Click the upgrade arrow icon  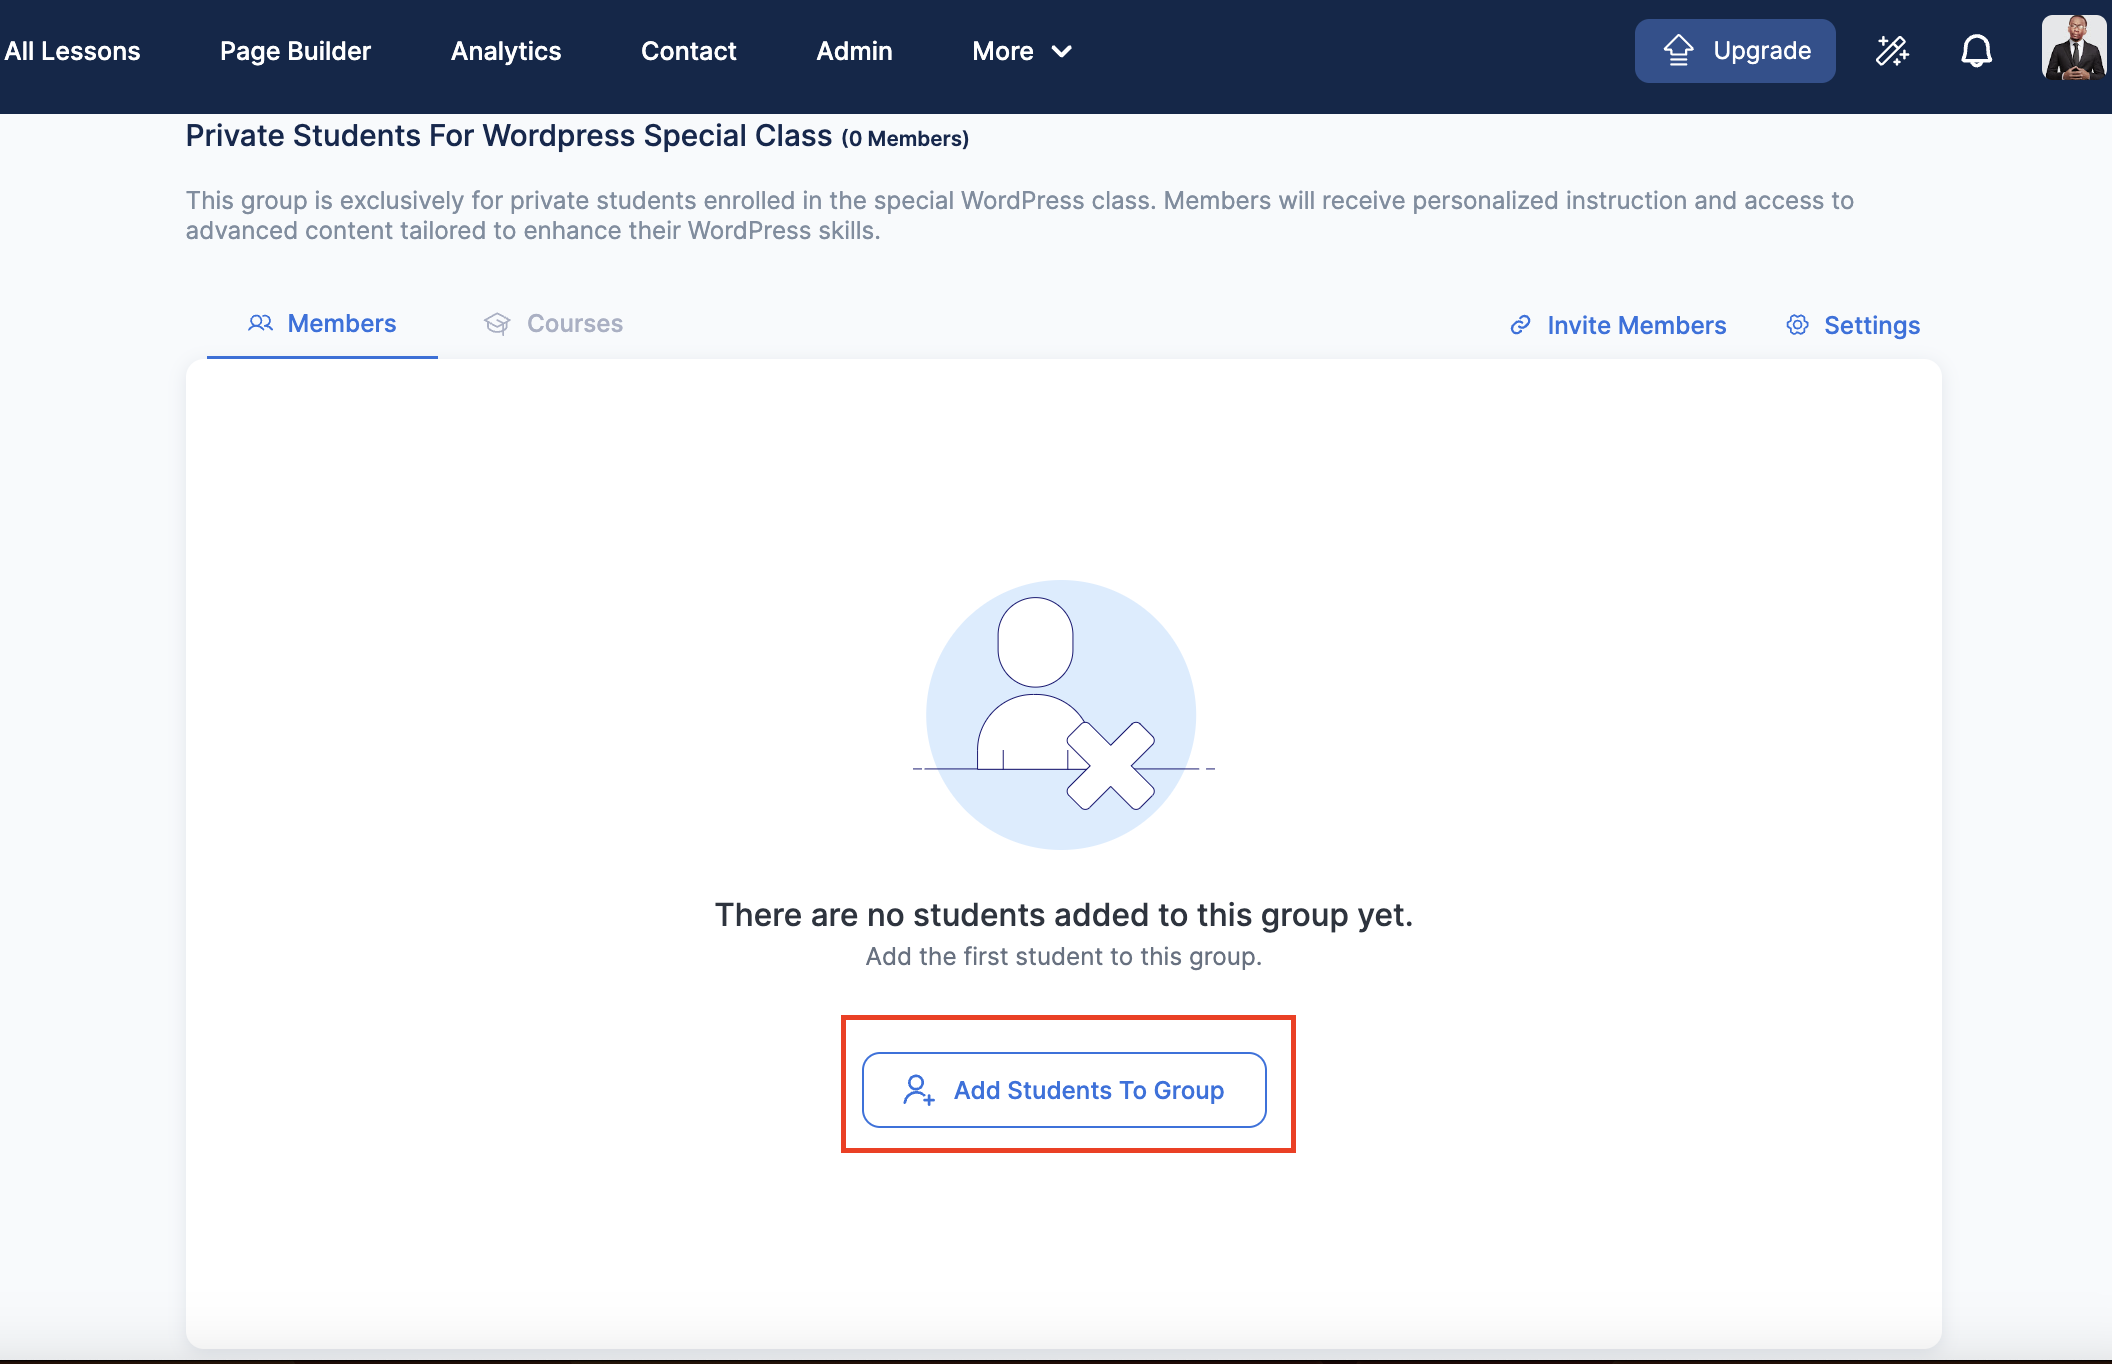(x=1679, y=51)
